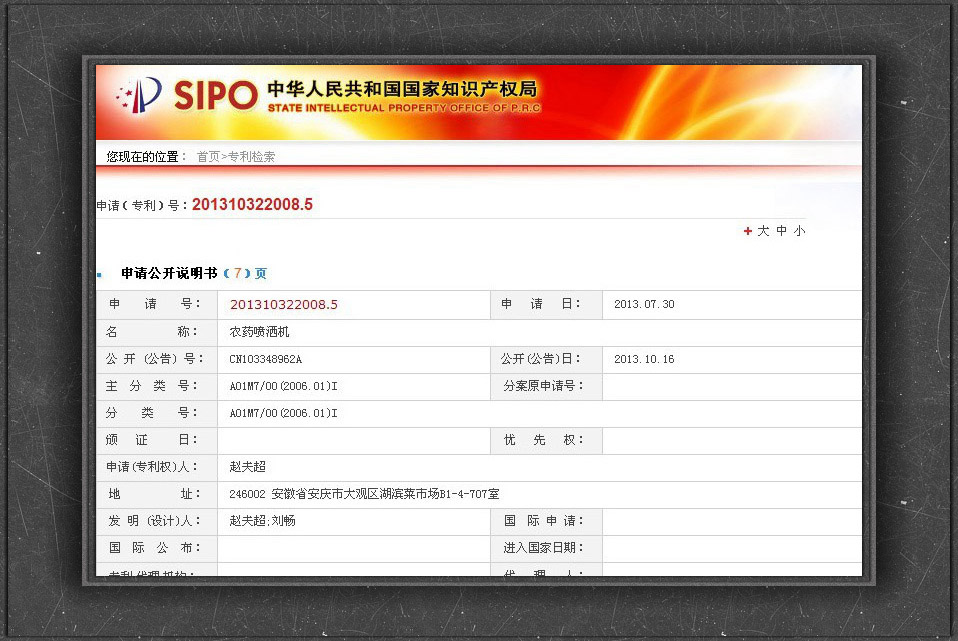Click applicant name 赵夫超 in 申请(专利权)人 row
Screen dimensions: 958x641
[247, 467]
